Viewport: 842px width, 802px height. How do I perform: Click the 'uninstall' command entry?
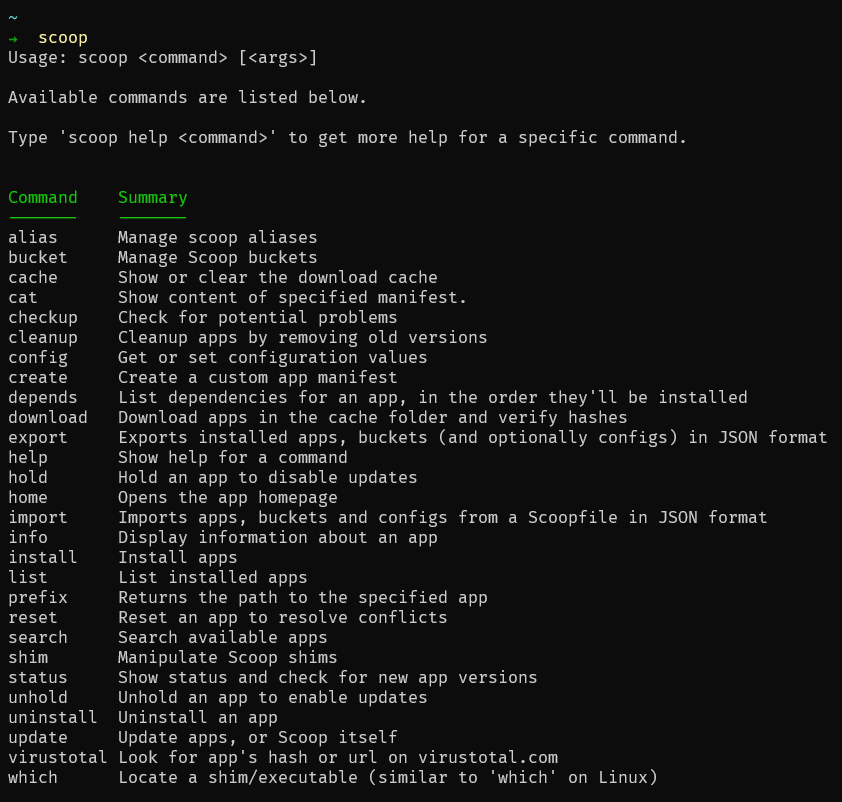[53, 717]
